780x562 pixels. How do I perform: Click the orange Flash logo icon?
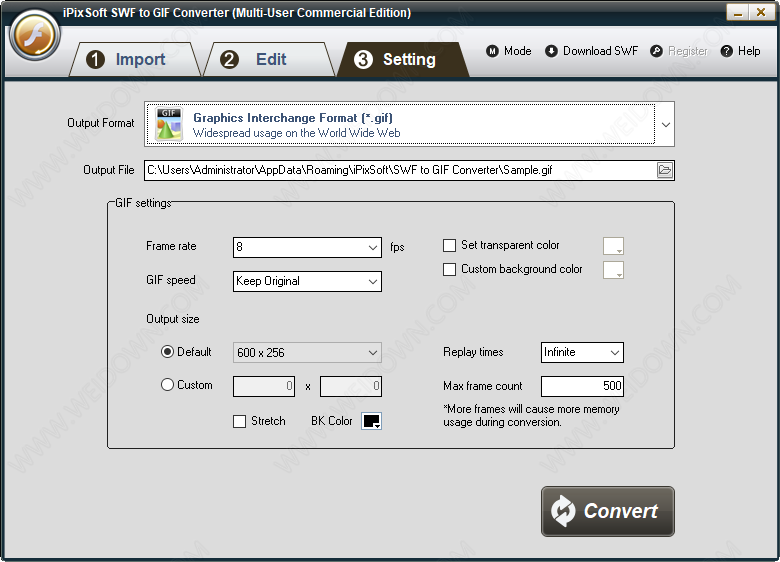click(34, 36)
